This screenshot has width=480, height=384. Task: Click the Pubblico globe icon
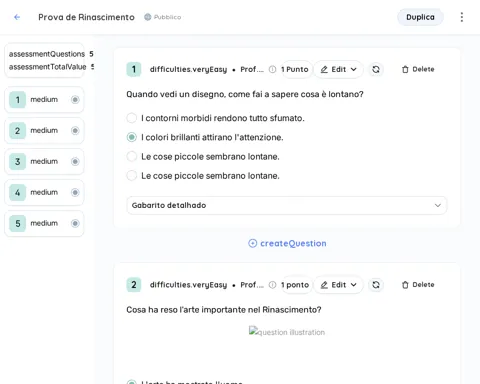coord(148,17)
